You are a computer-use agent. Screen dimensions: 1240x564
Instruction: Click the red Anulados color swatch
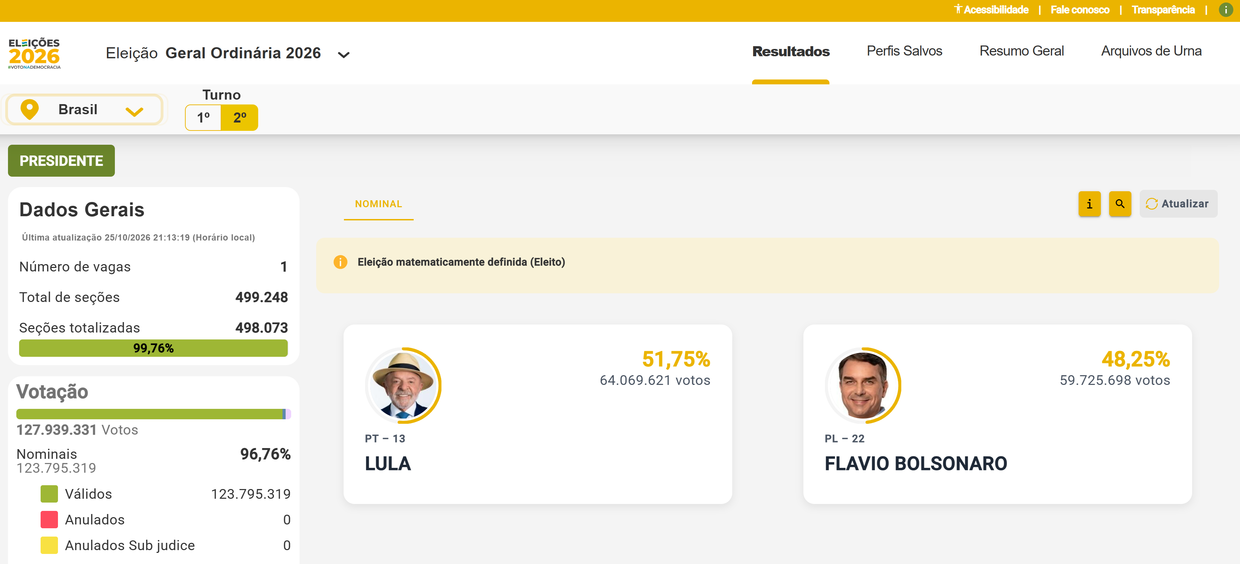click(x=49, y=520)
